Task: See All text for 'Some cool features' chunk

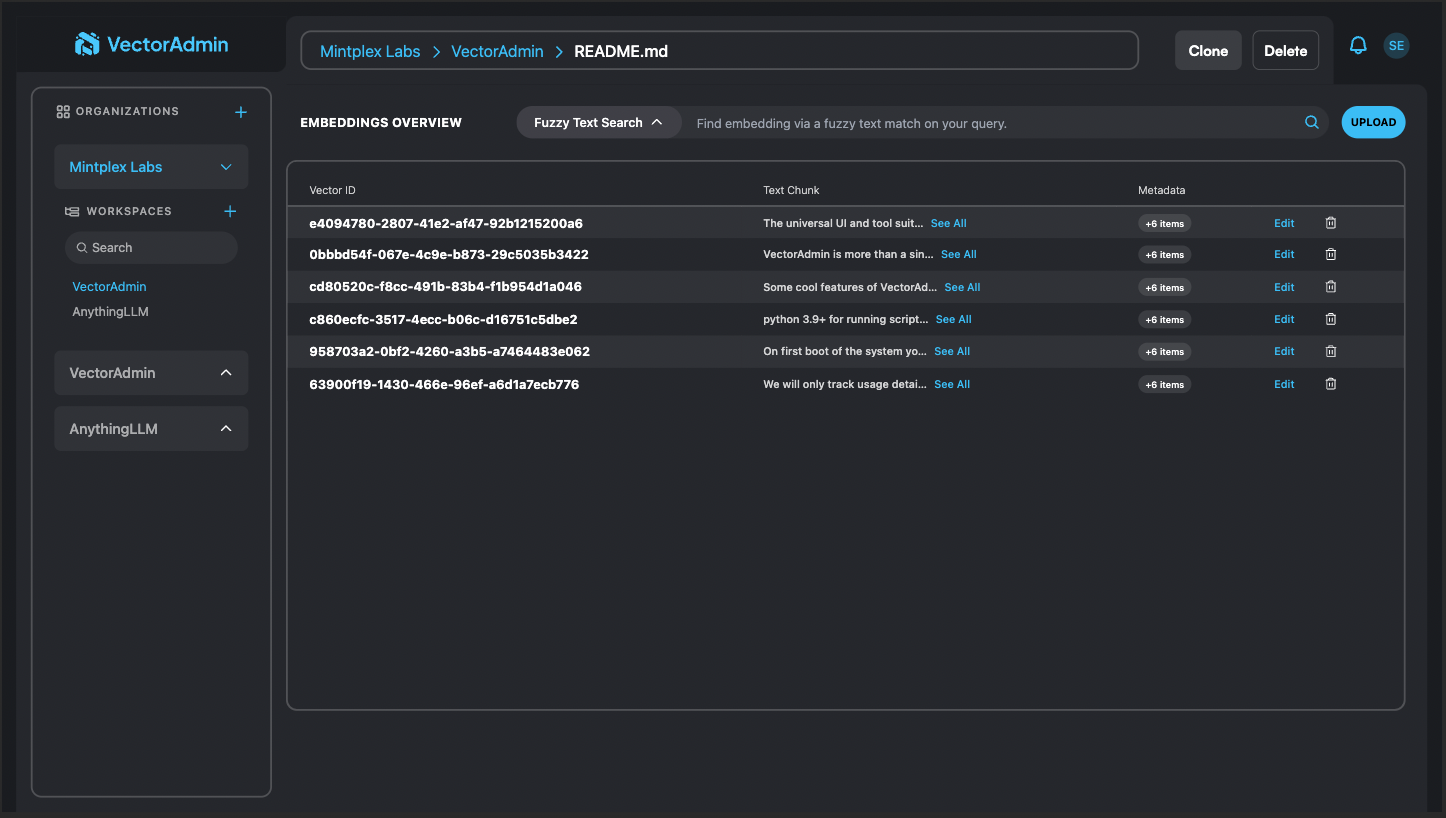Action: tap(962, 287)
